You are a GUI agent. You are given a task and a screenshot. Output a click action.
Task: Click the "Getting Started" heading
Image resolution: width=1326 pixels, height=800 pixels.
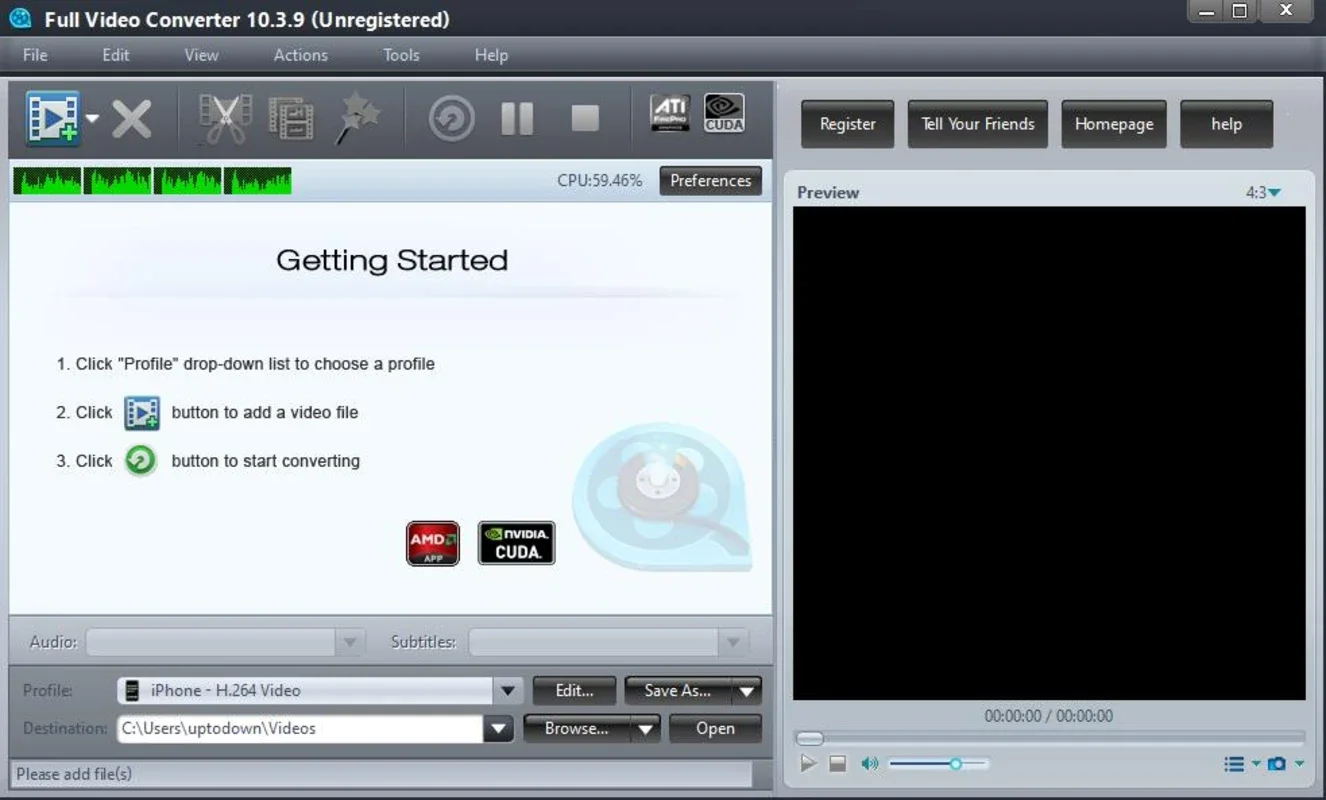(392, 260)
